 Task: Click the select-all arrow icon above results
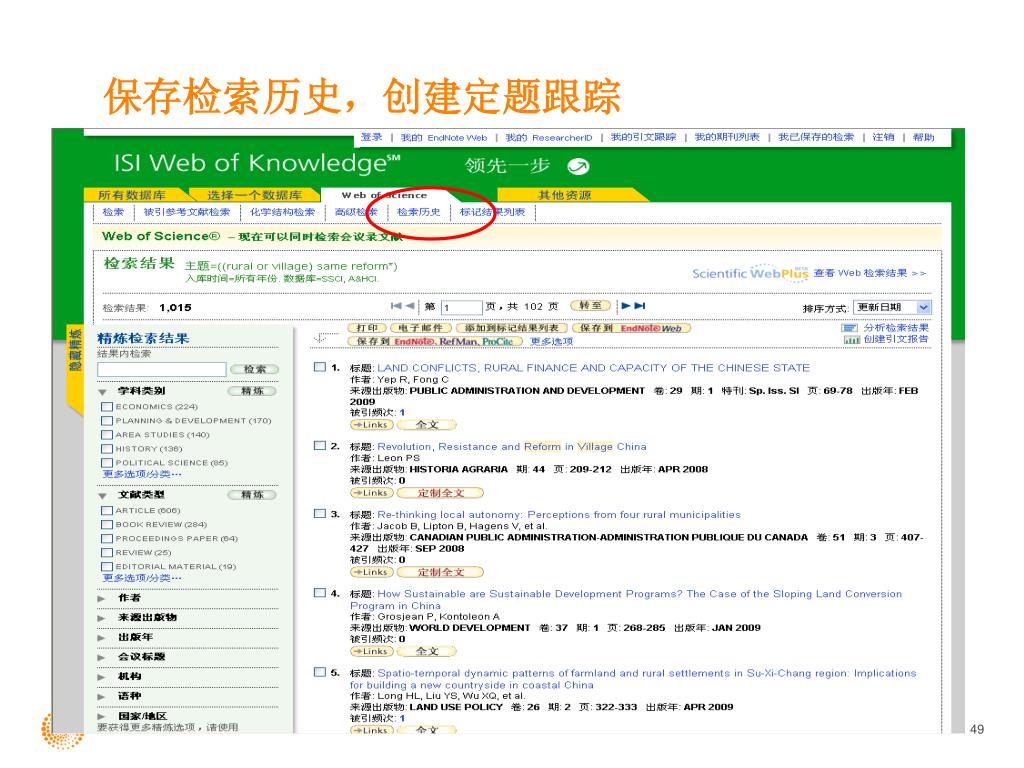[x=321, y=338]
